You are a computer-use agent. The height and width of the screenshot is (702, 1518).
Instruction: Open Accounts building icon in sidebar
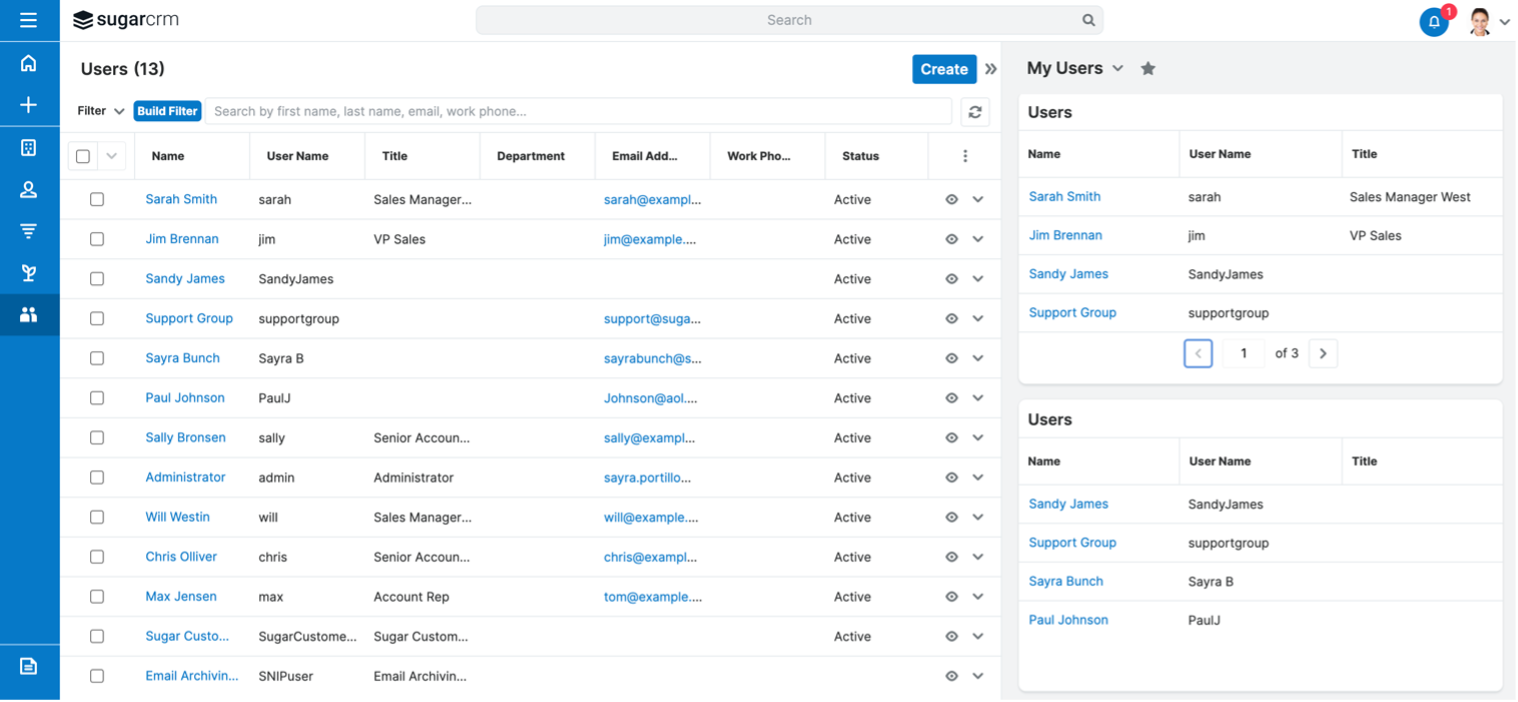point(28,148)
